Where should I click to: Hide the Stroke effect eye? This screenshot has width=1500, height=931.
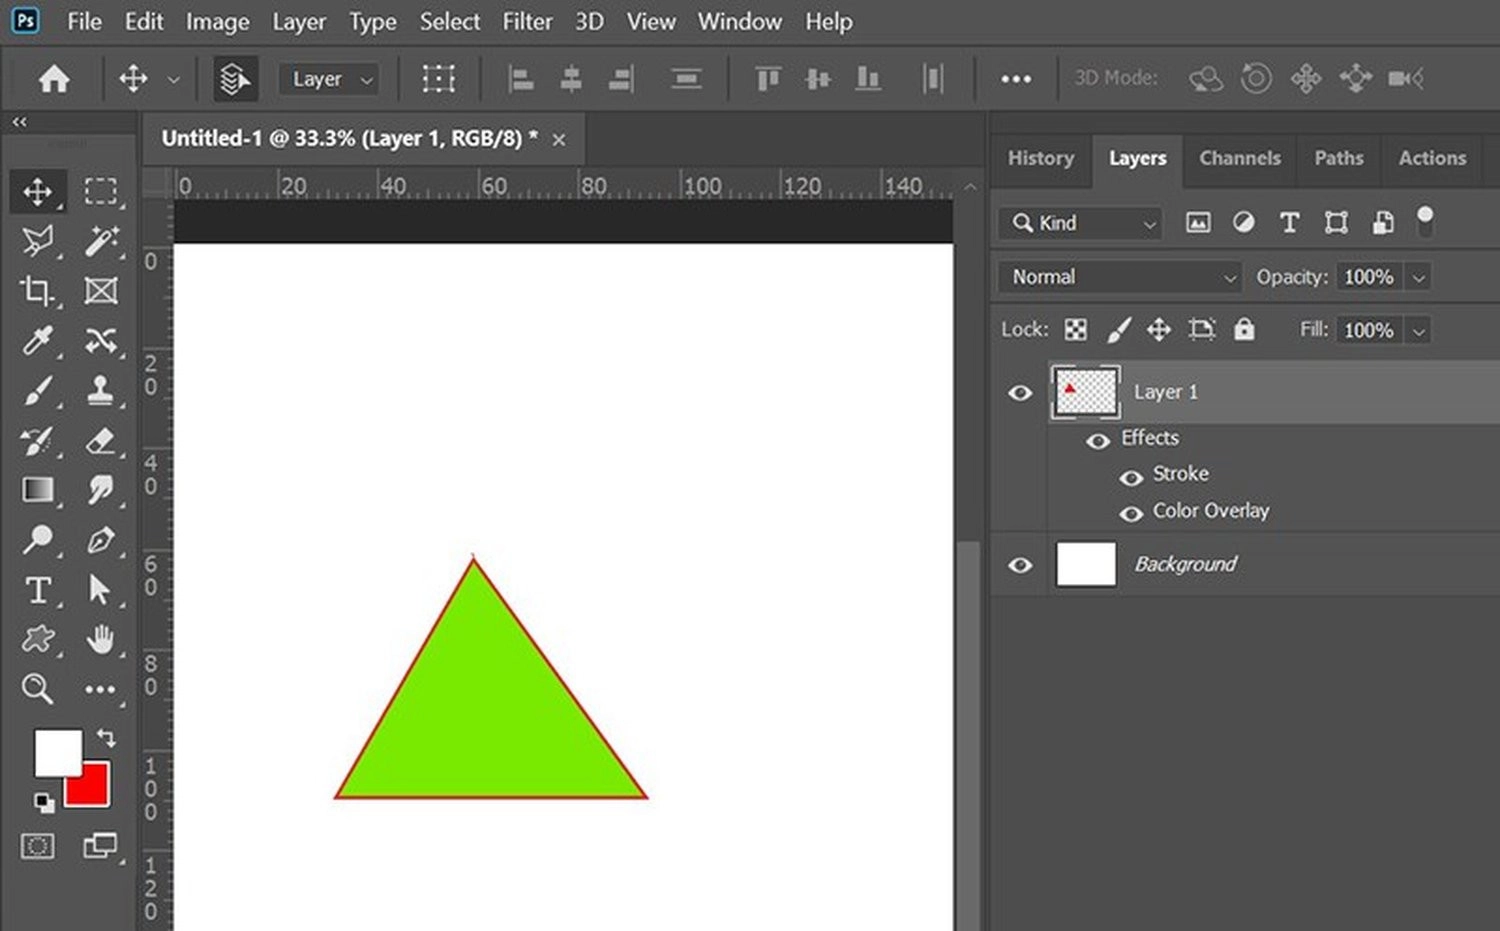[1131, 478]
